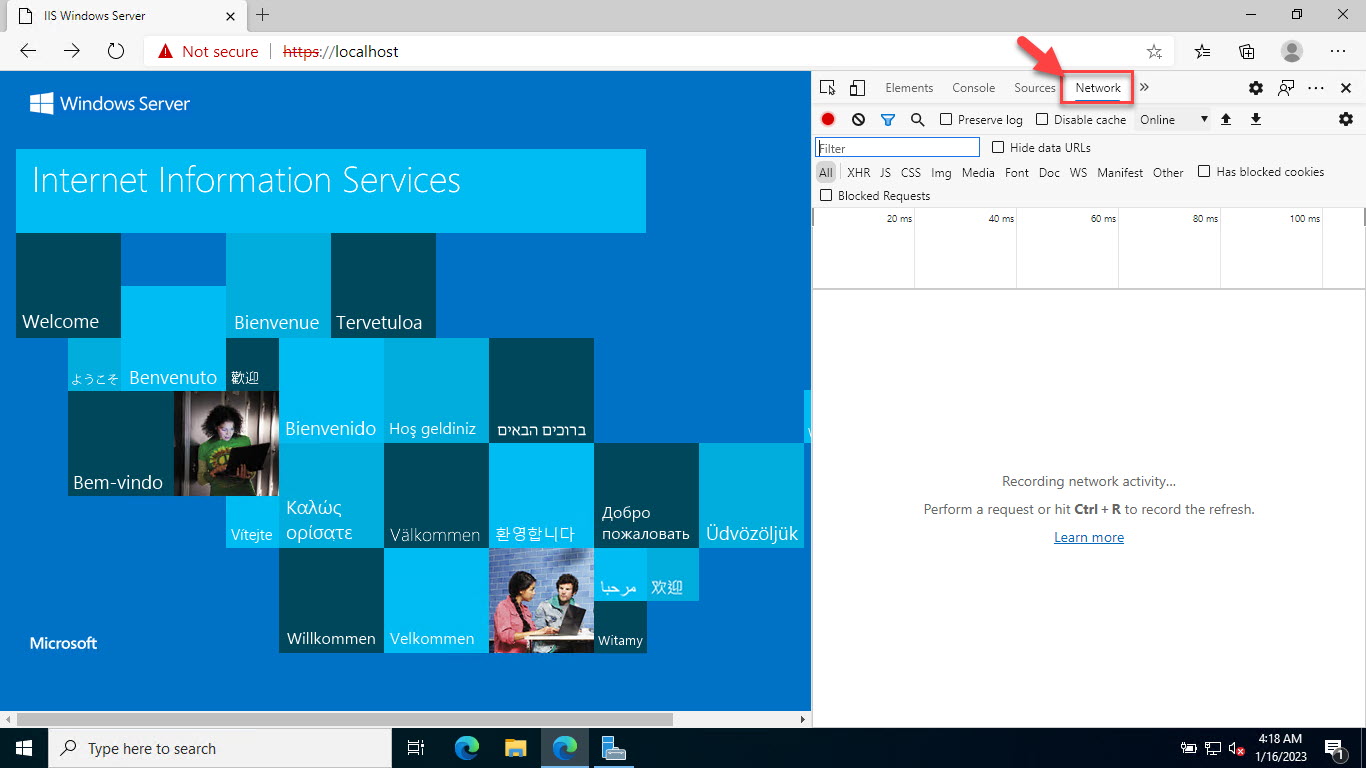Screen dimensions: 1366x768
Task: Go forward in browser
Action: tap(72, 51)
